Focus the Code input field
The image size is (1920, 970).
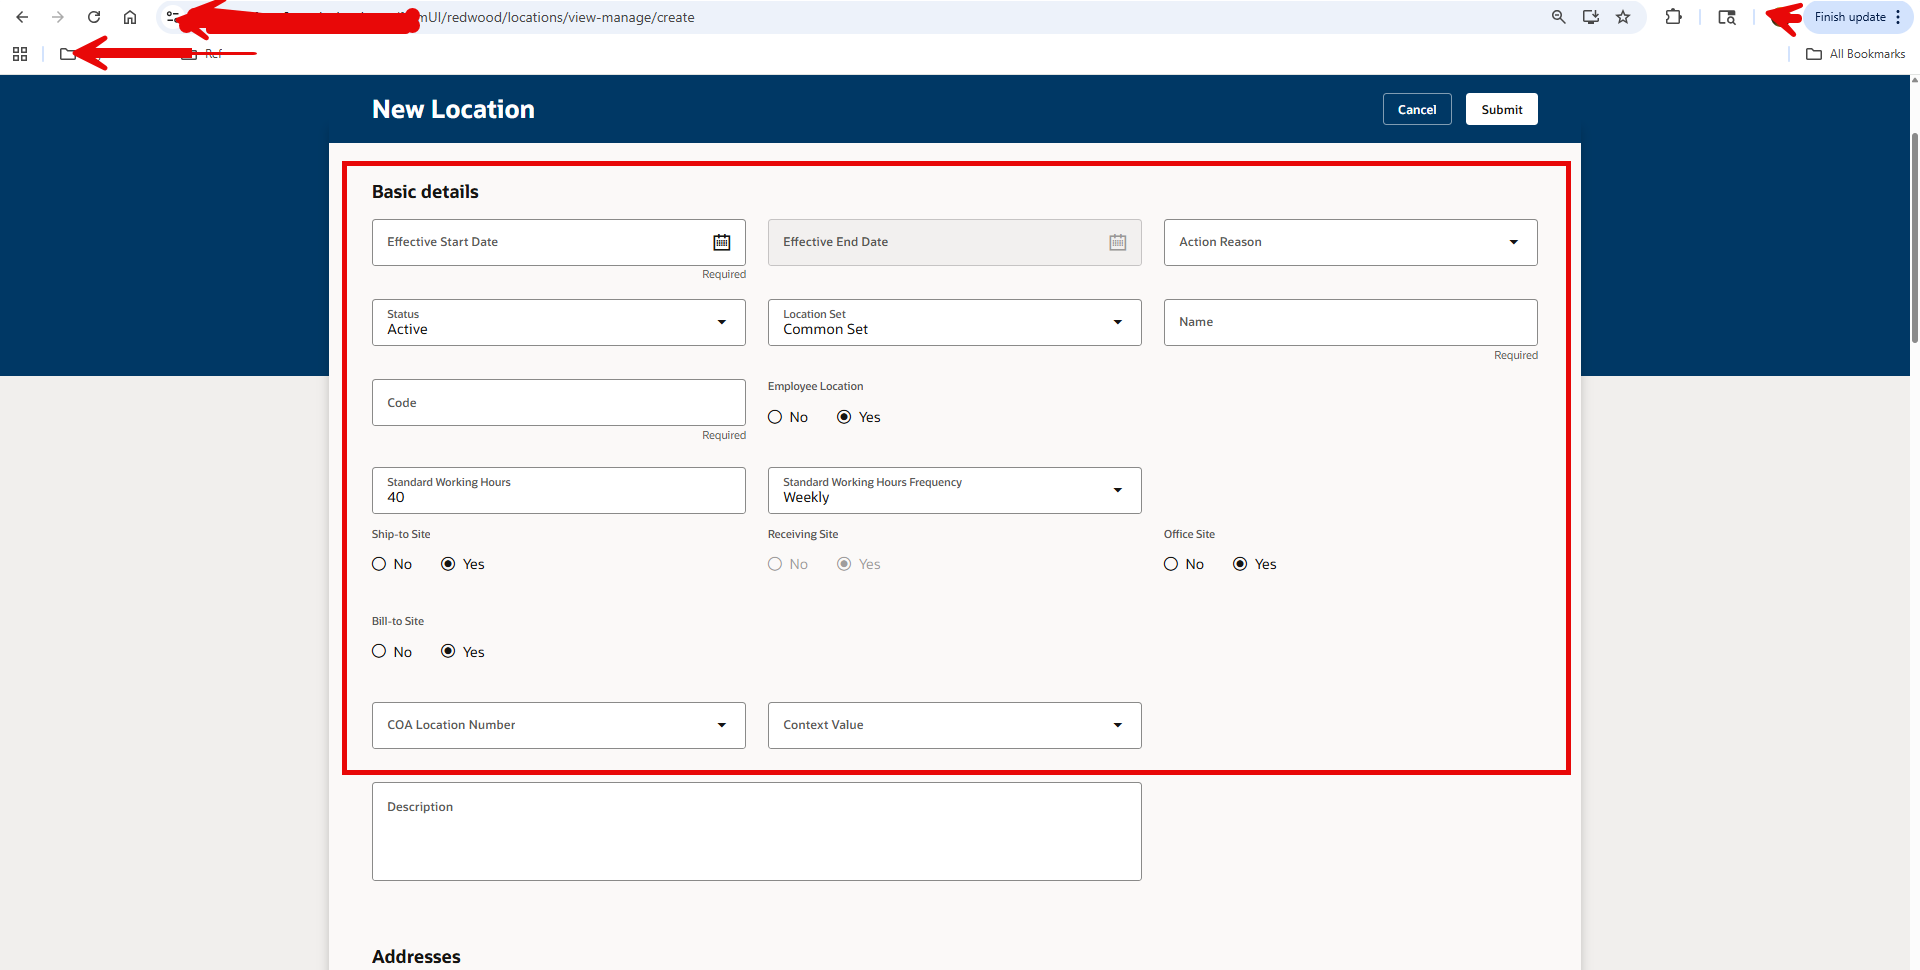pos(558,402)
